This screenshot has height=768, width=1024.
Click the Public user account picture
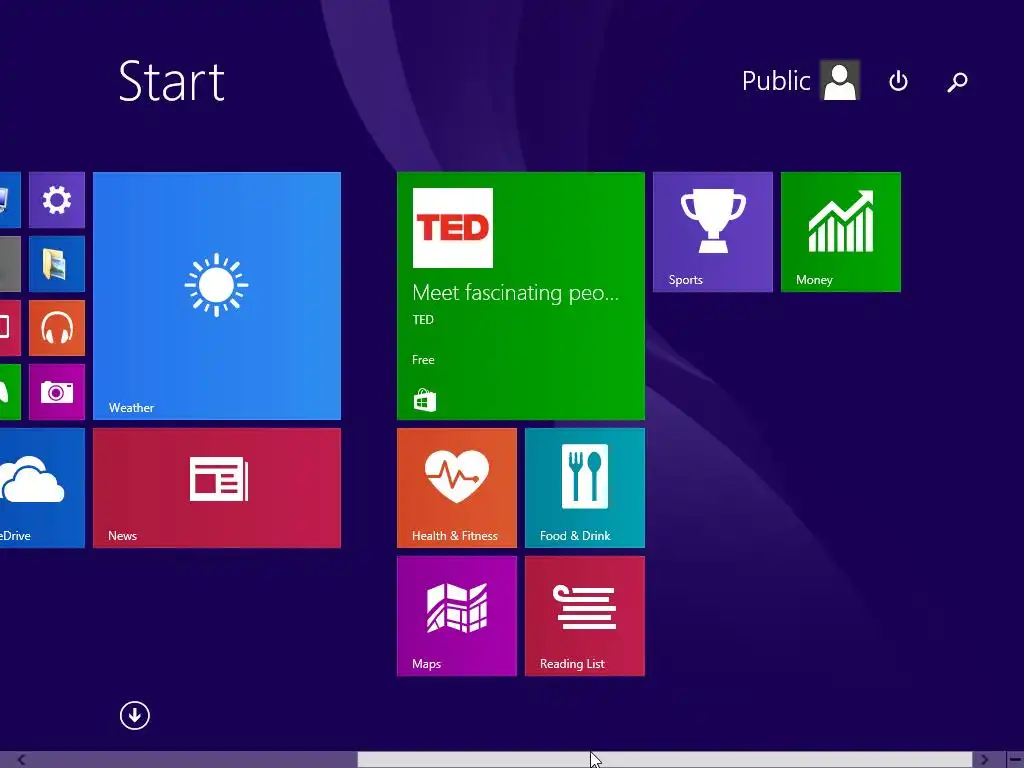click(x=840, y=80)
